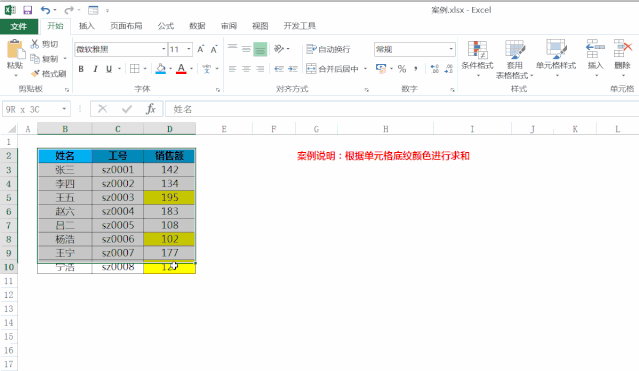Select yellow-filled cell with value 195
This screenshot has width=639, height=371.
pyautogui.click(x=170, y=198)
